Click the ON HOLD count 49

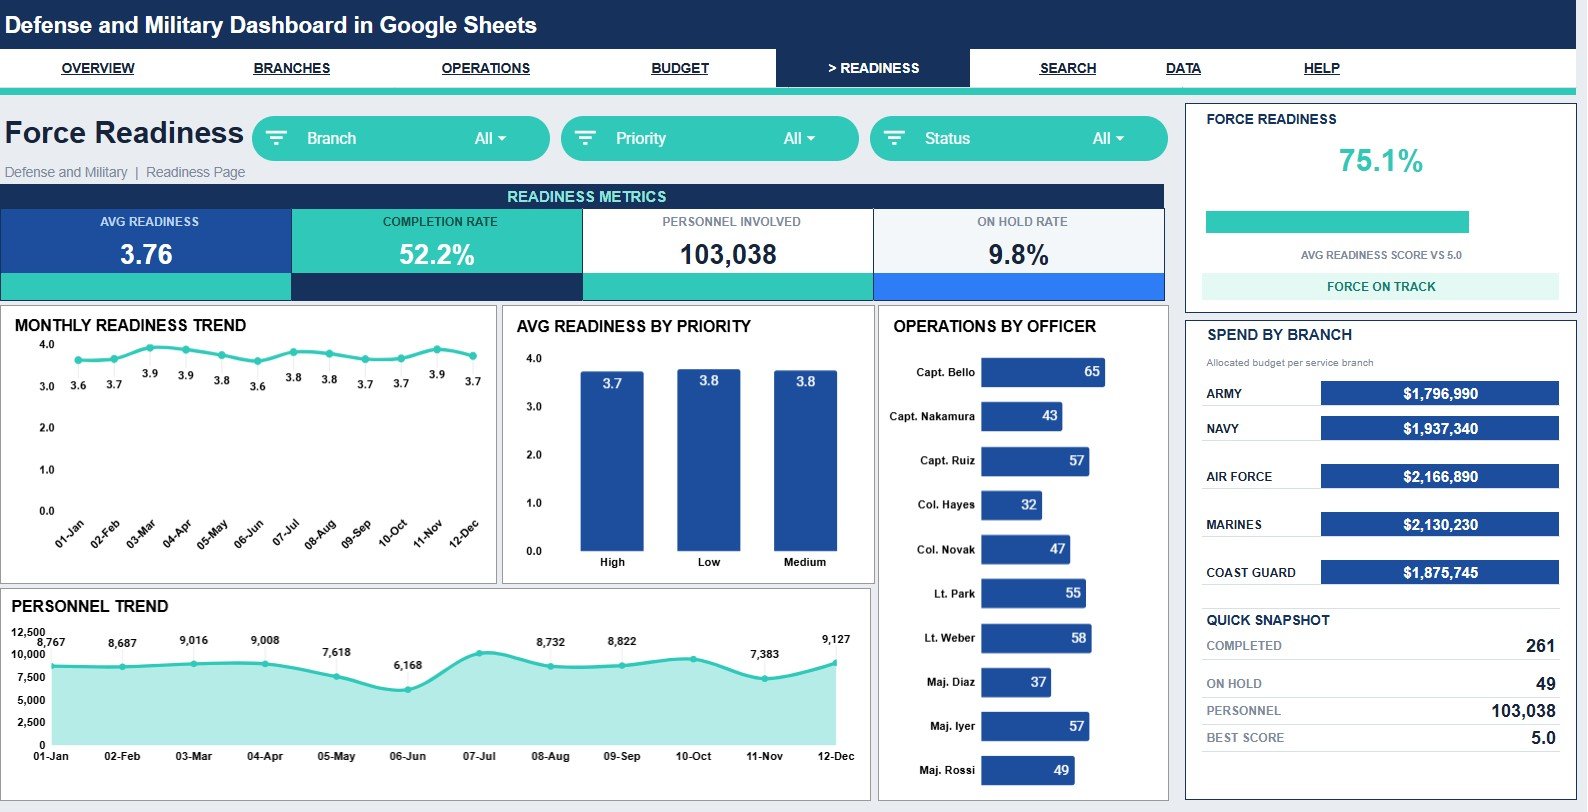[x=1546, y=684]
